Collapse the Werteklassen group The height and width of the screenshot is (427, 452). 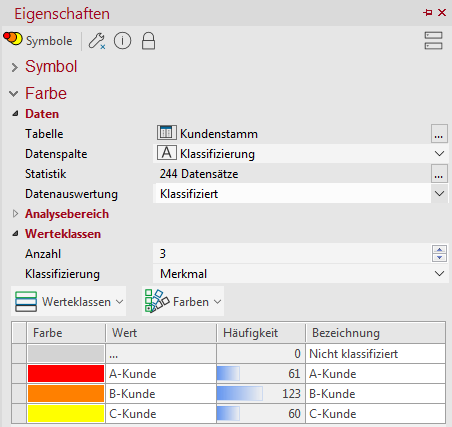click(15, 234)
